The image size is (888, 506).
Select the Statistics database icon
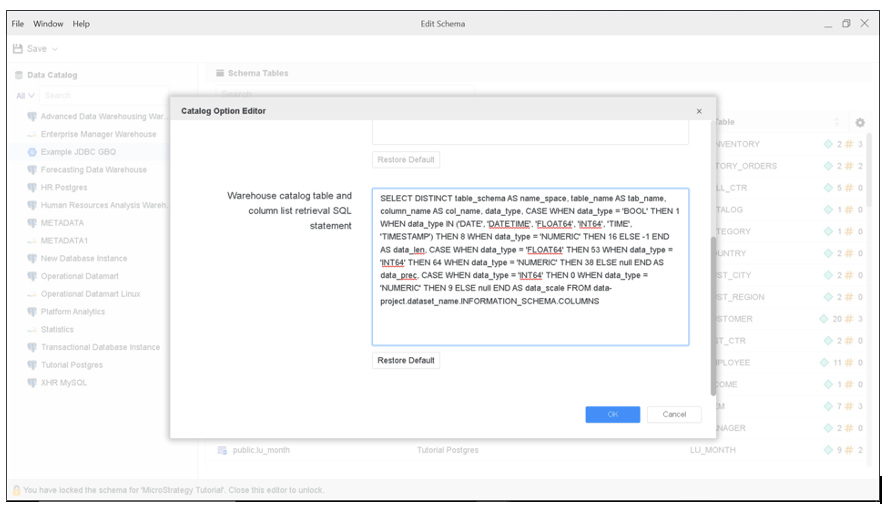click(32, 329)
